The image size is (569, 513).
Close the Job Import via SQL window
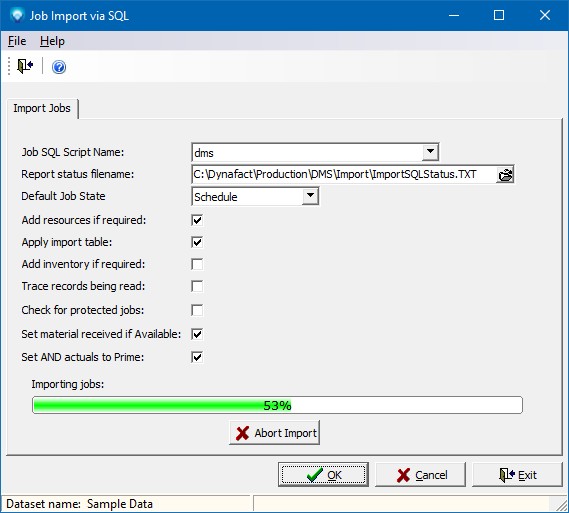[545, 15]
